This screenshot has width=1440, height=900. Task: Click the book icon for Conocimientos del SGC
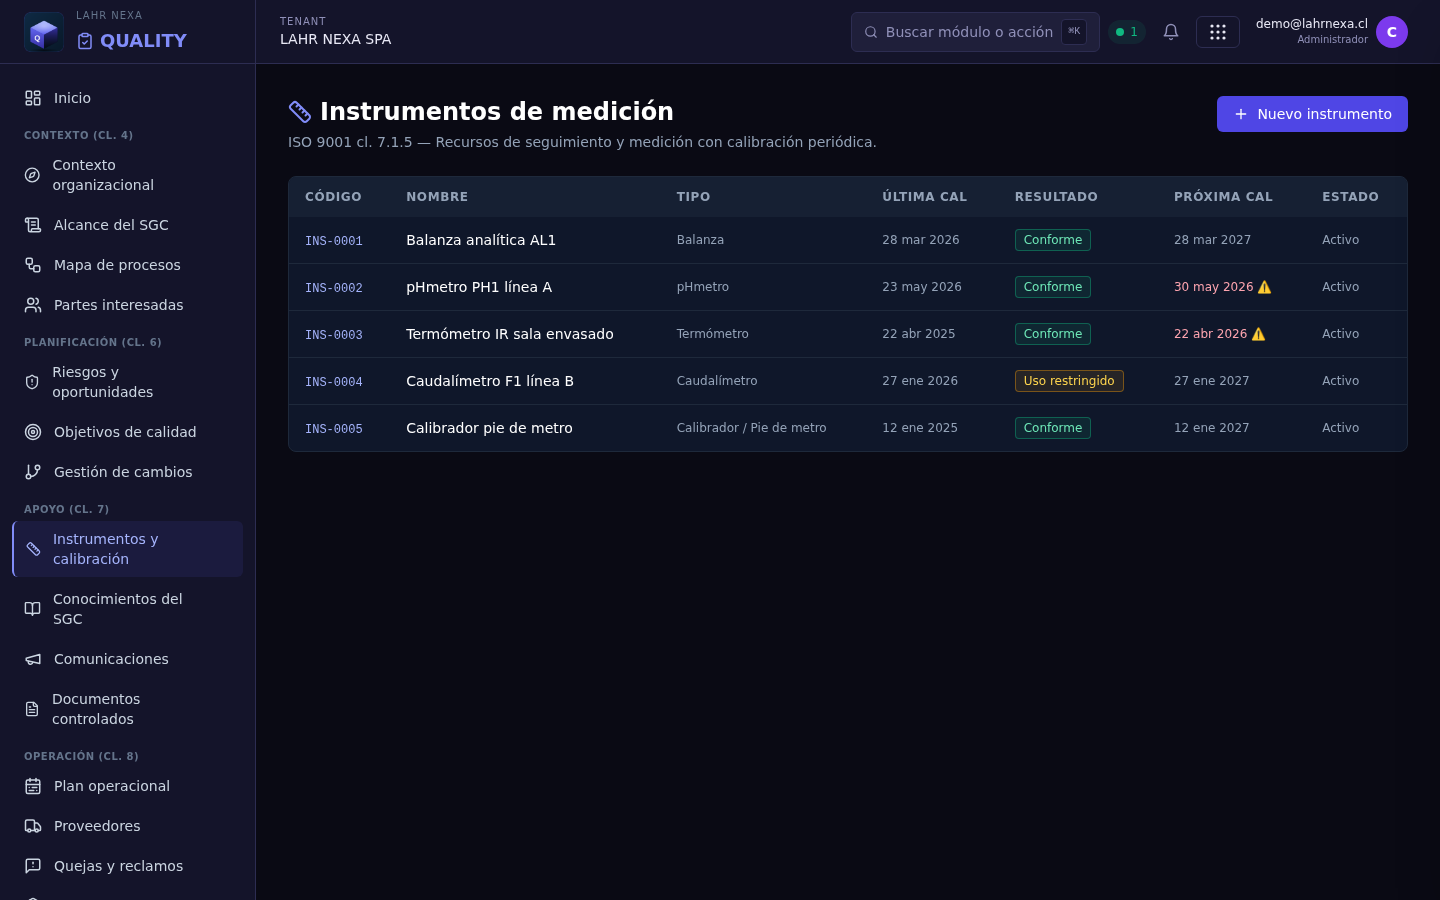pos(33,609)
